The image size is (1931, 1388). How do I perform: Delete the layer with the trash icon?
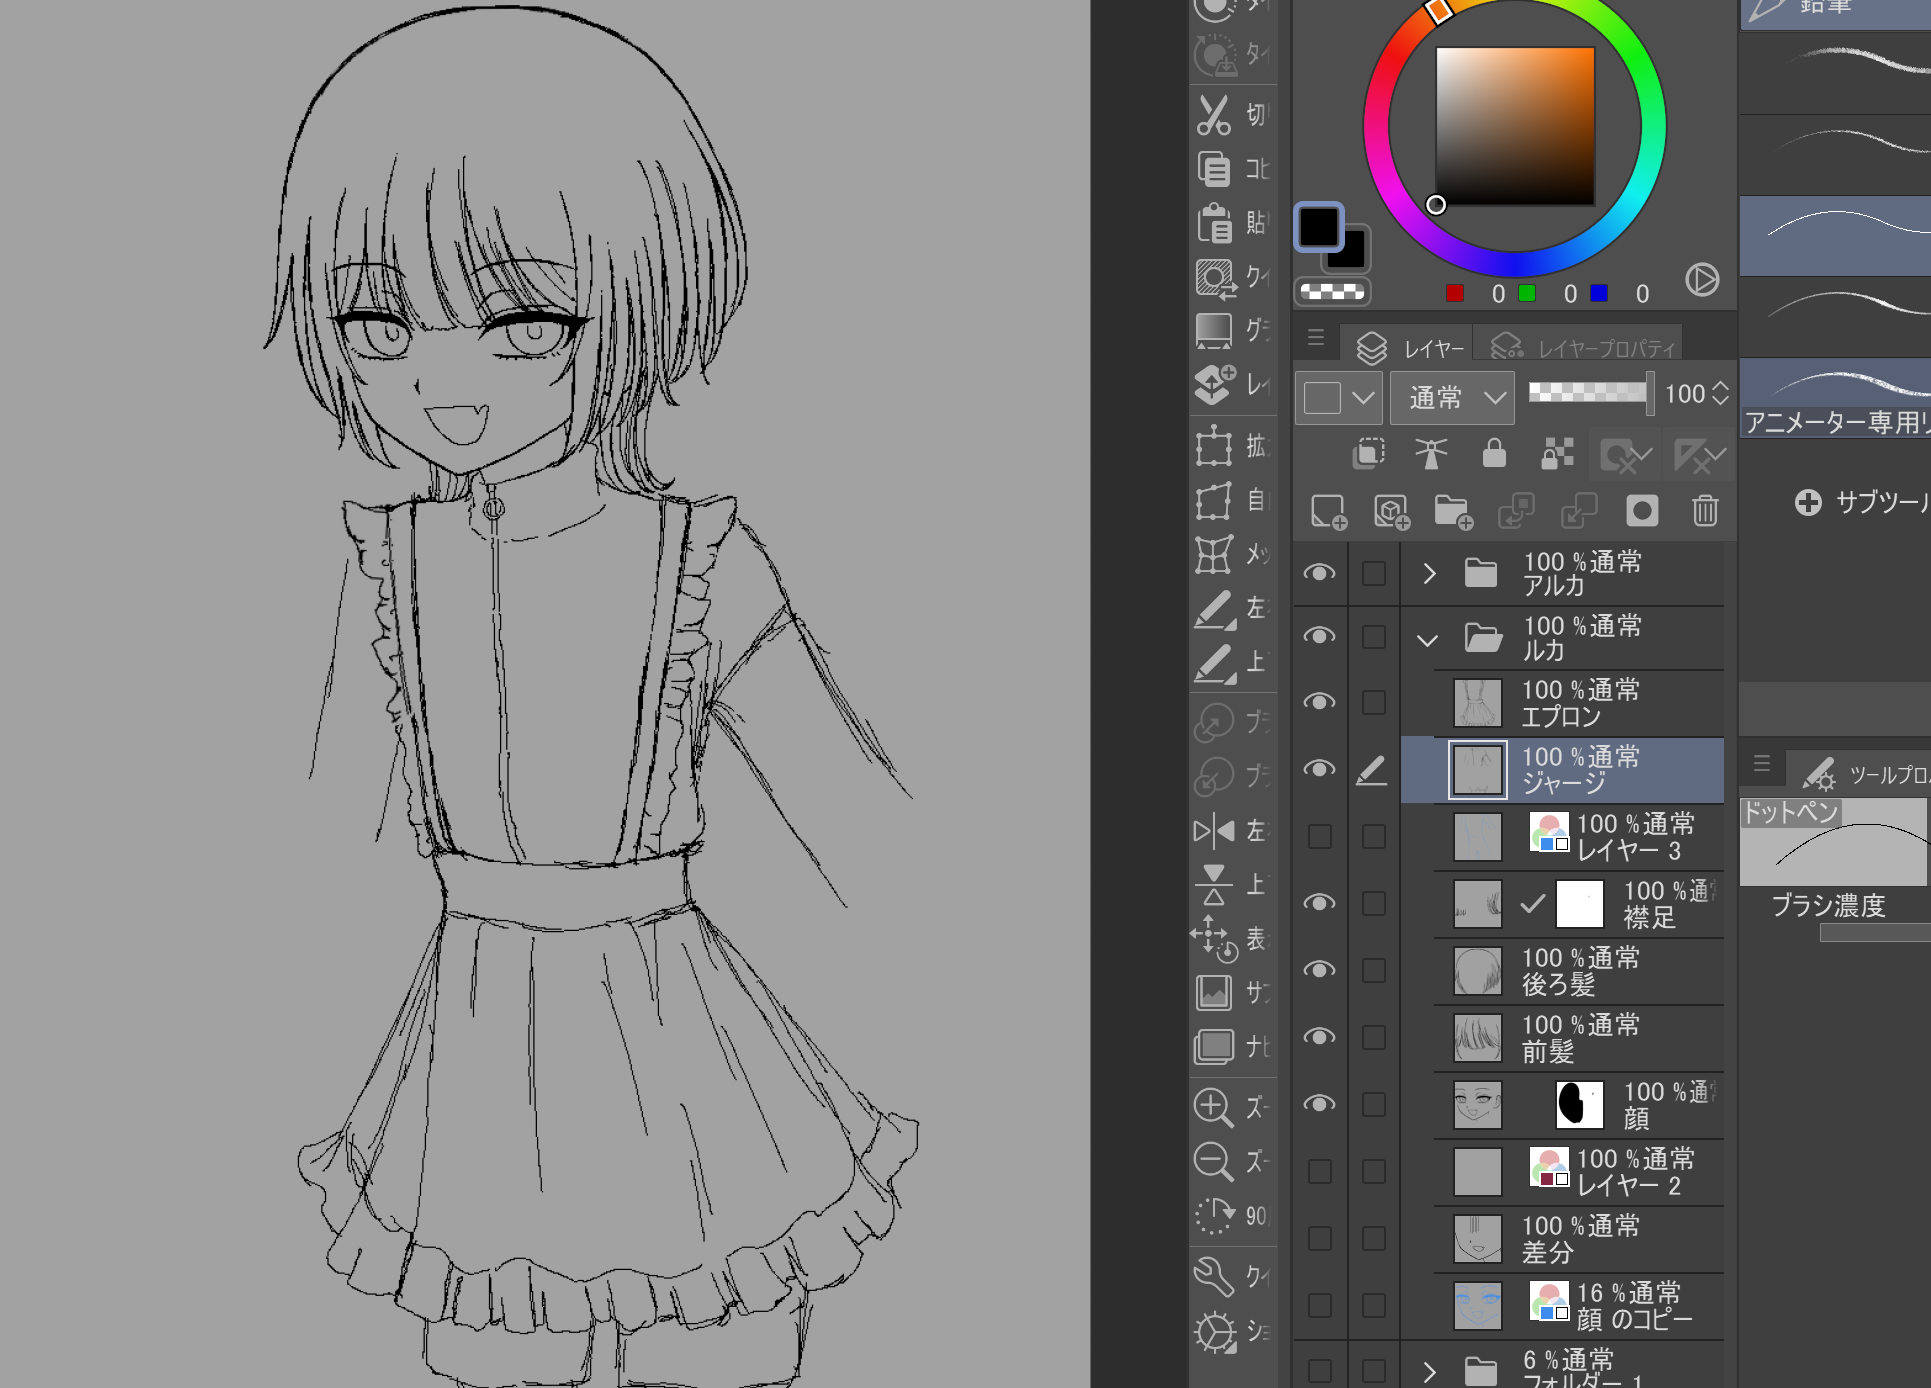1705,511
